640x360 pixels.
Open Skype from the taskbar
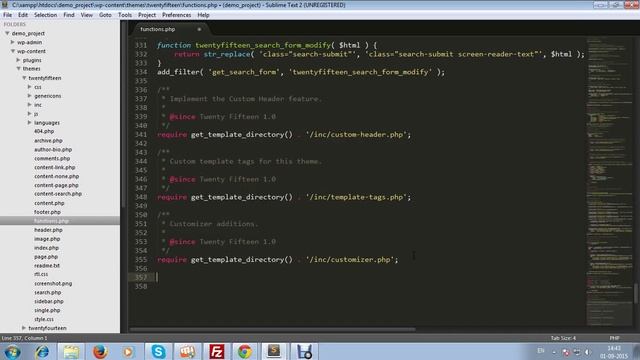pyautogui.click(x=158, y=352)
